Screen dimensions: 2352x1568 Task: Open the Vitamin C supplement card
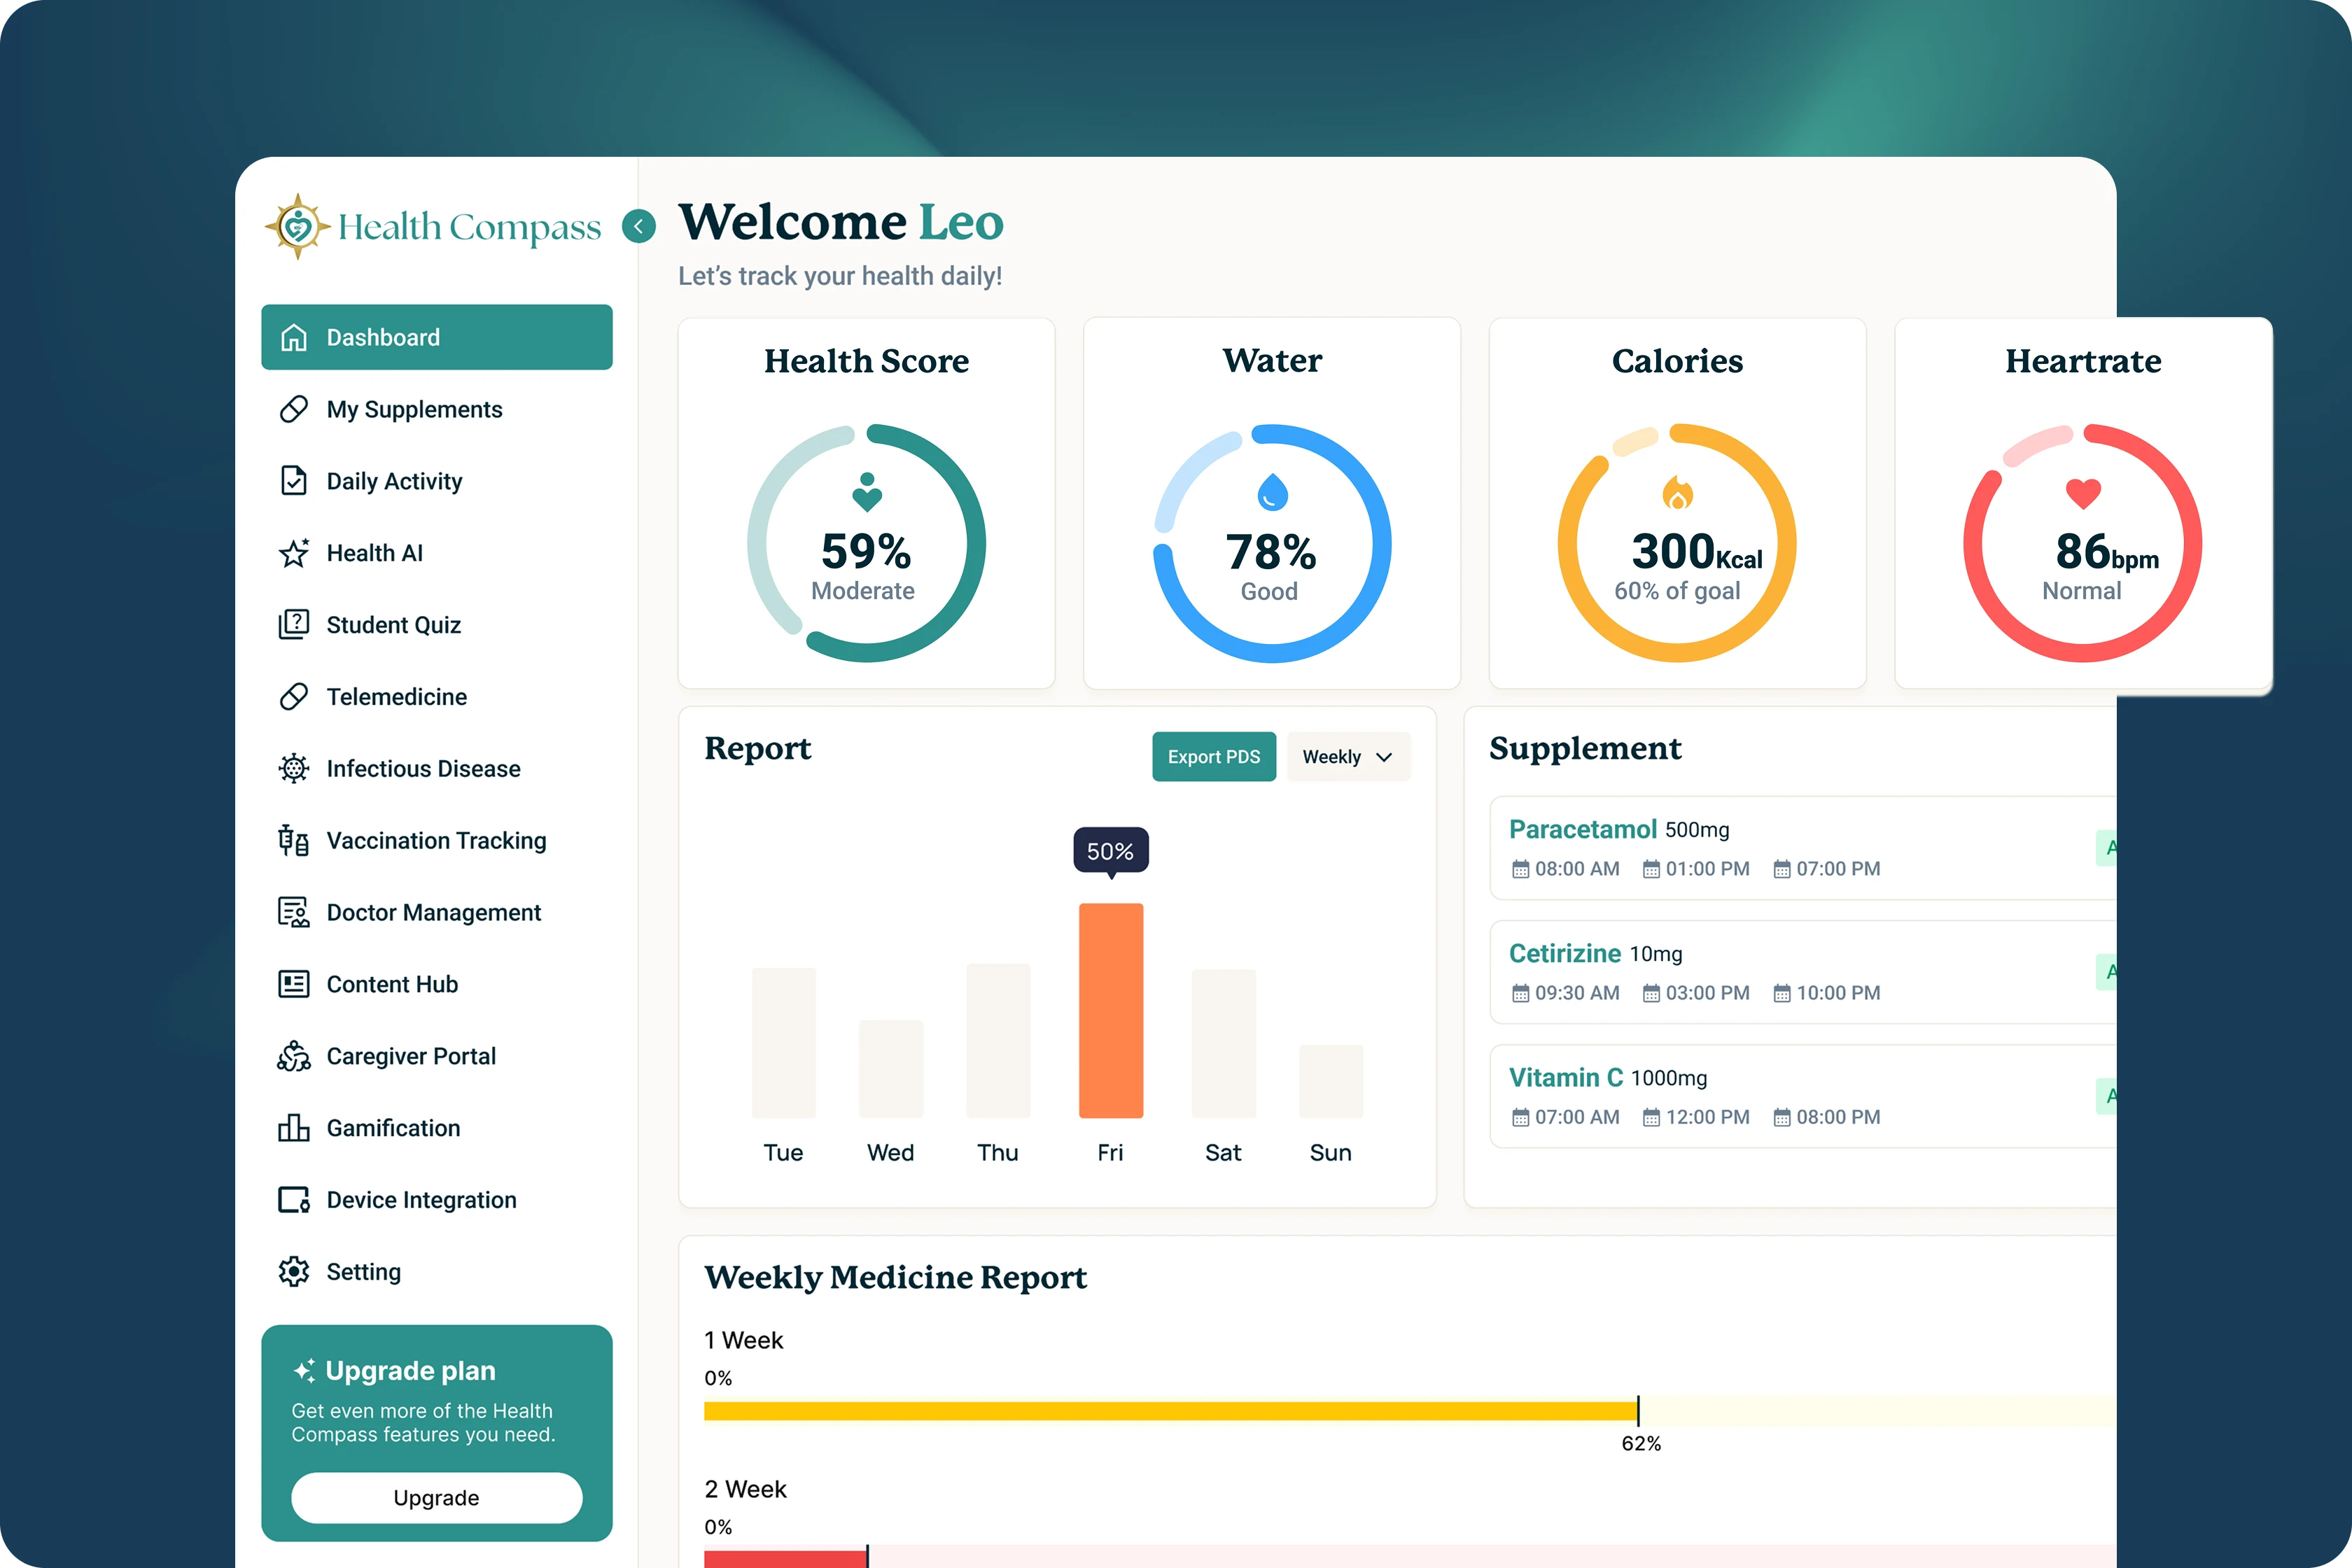pyautogui.click(x=1803, y=1096)
